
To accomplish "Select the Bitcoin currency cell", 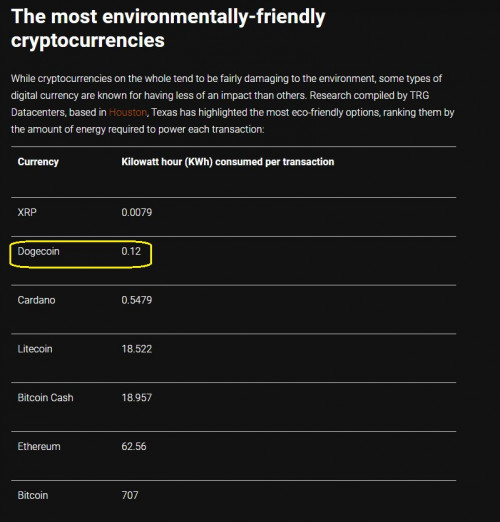I will click(x=33, y=495).
